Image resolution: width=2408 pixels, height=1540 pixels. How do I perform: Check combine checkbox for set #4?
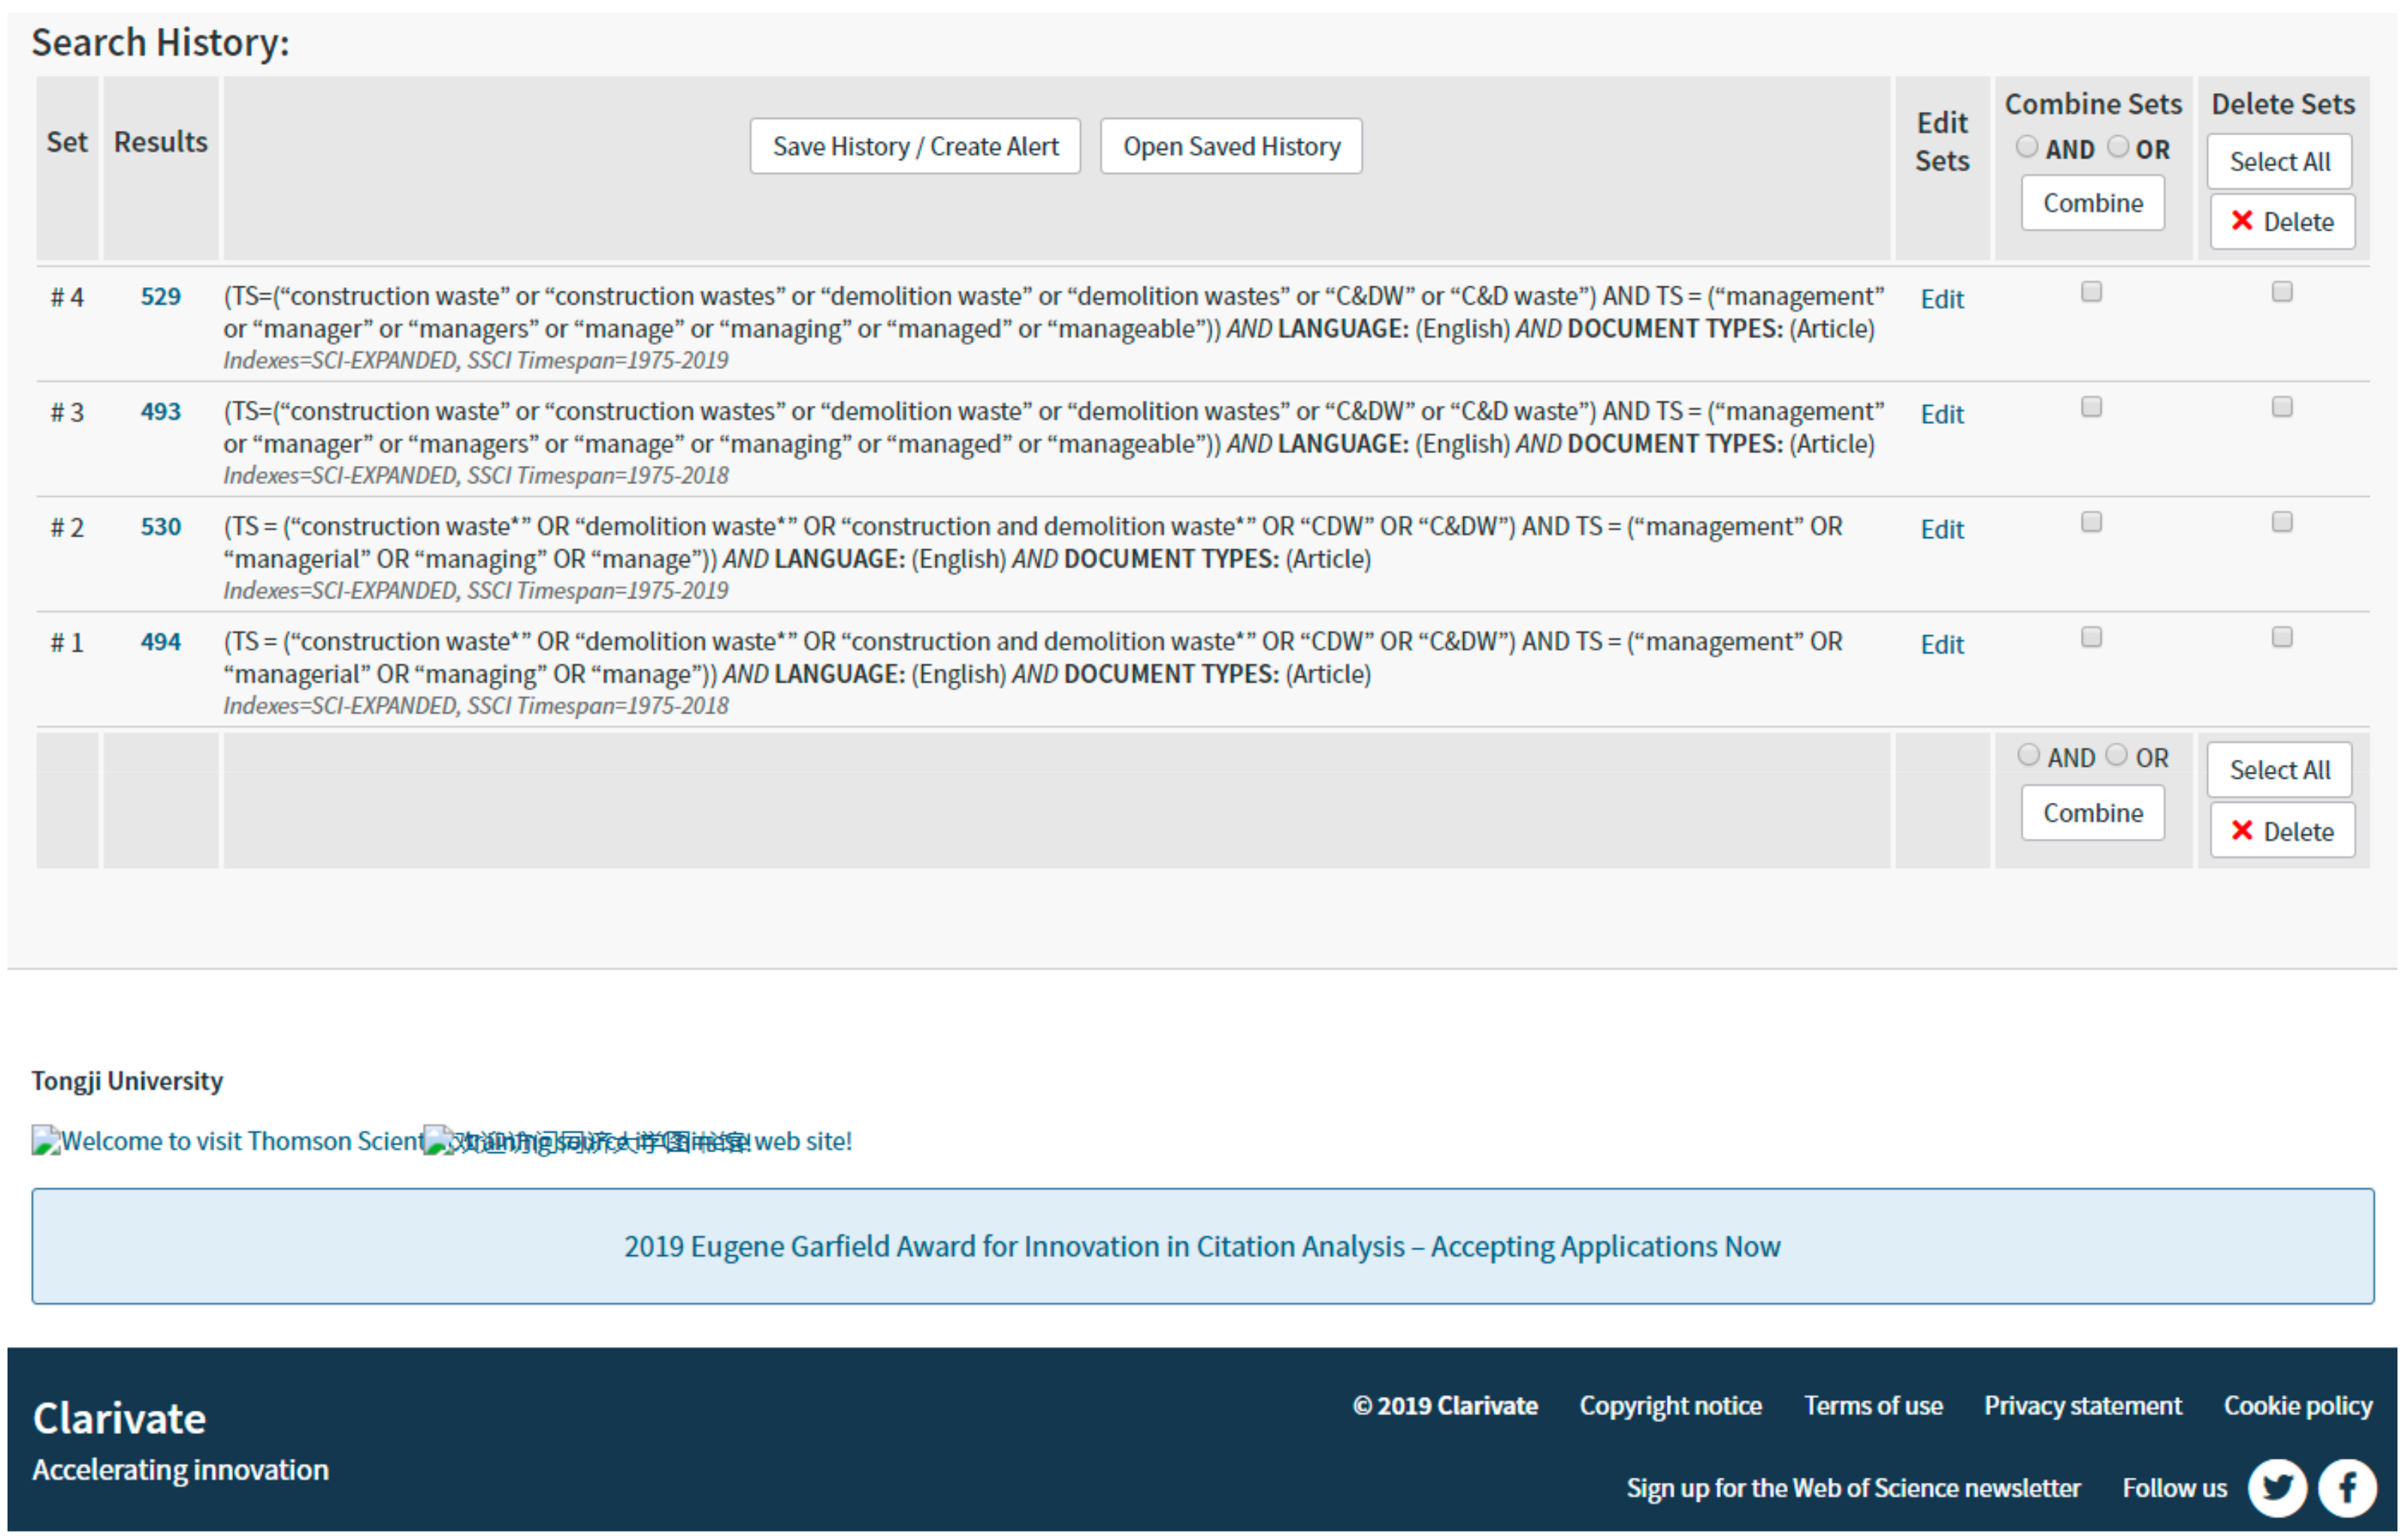tap(2091, 292)
